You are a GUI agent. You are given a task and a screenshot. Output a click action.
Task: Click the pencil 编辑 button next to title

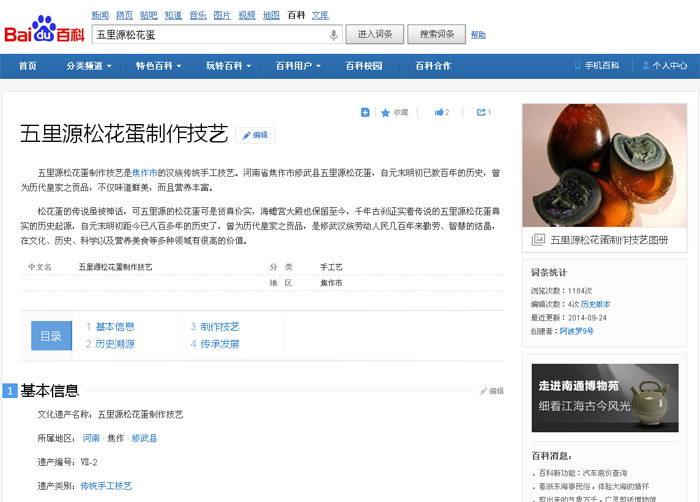click(x=255, y=135)
